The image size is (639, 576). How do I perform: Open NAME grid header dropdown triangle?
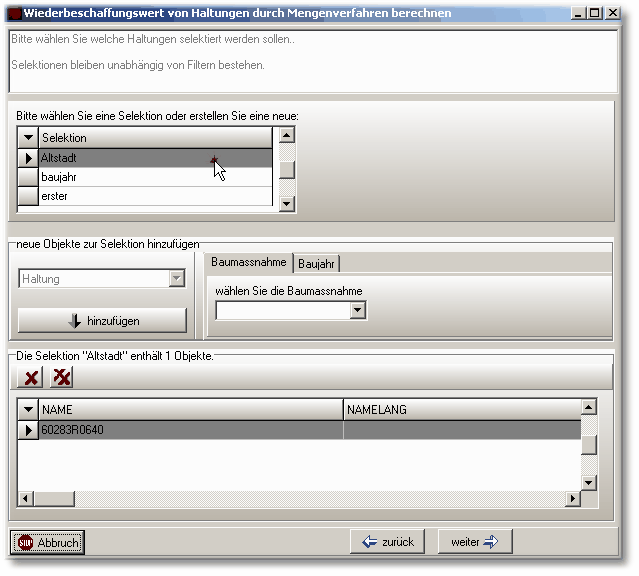pyautogui.click(x=28, y=410)
